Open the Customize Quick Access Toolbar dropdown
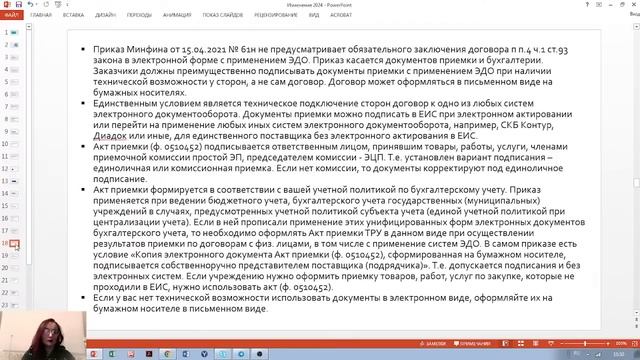The width and height of the screenshot is (640, 360). (x=67, y=5)
